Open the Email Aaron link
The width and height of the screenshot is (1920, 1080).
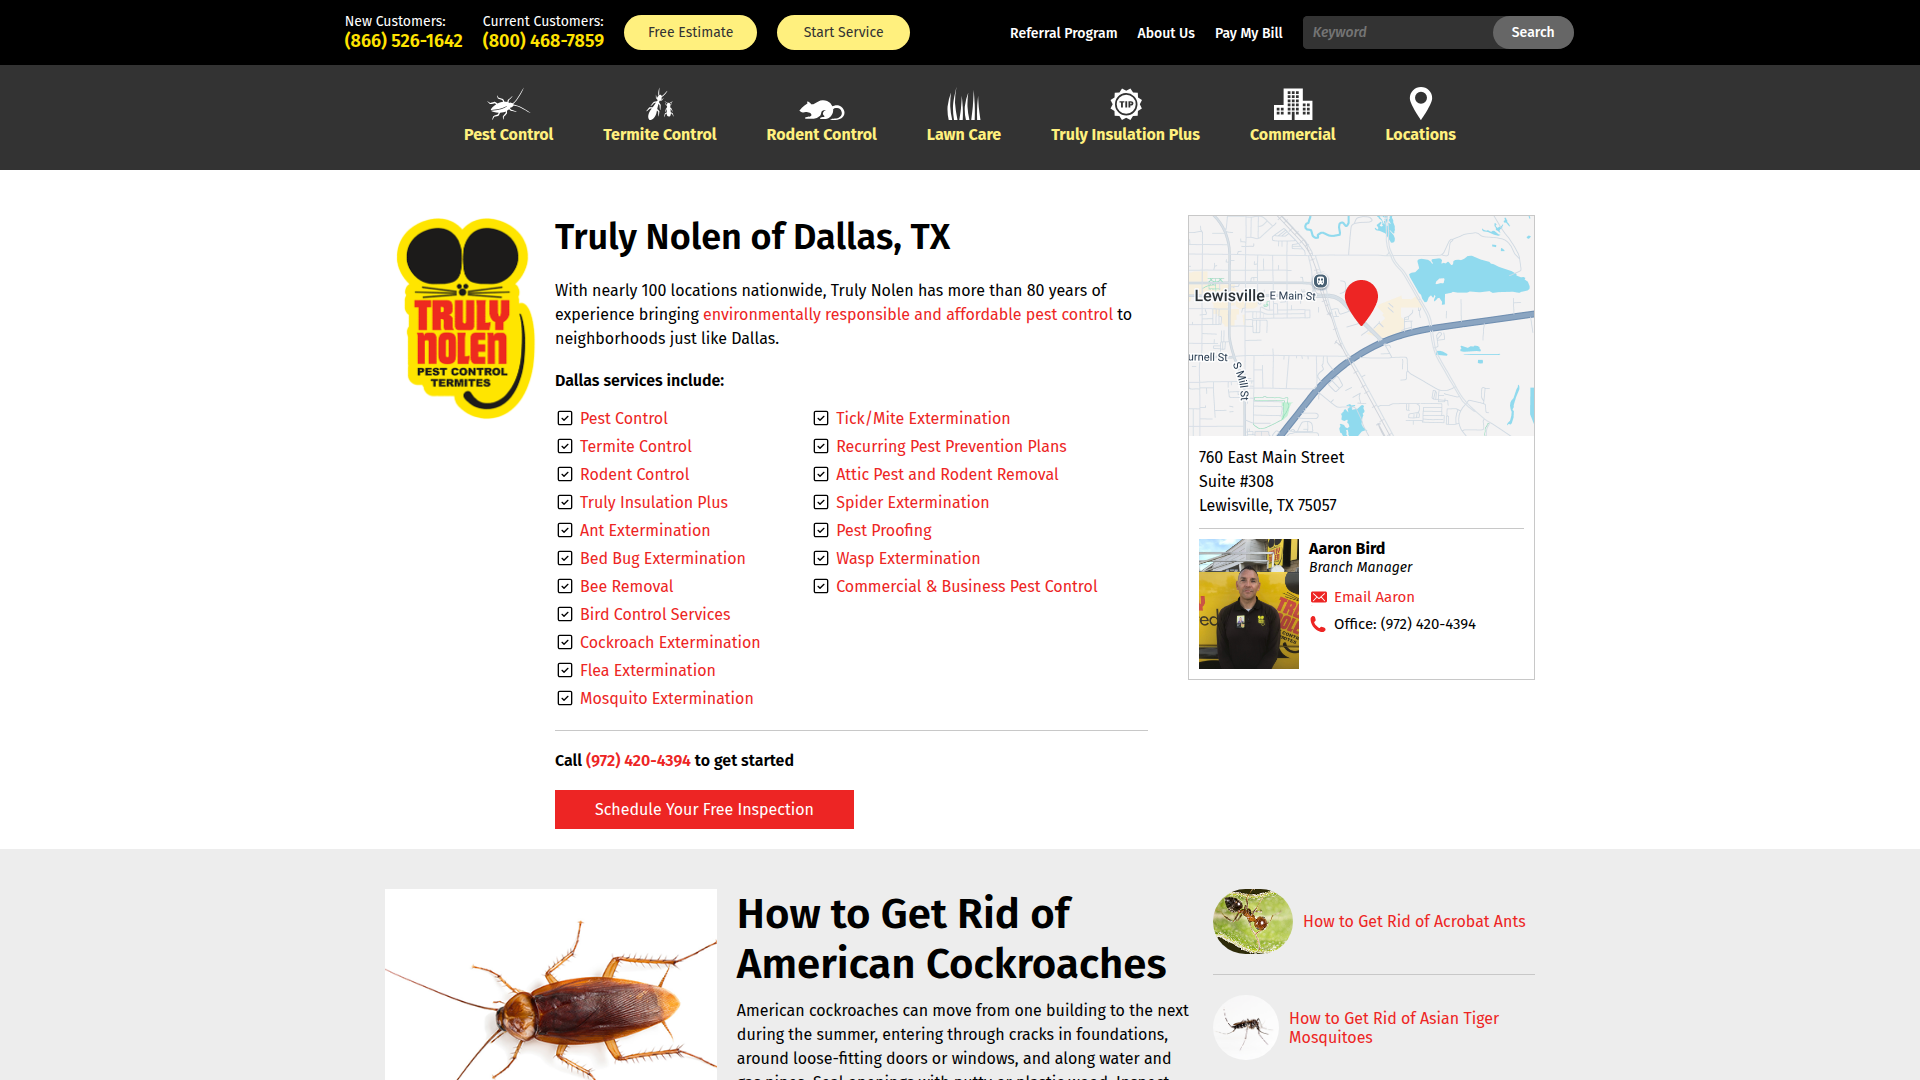(1373, 597)
